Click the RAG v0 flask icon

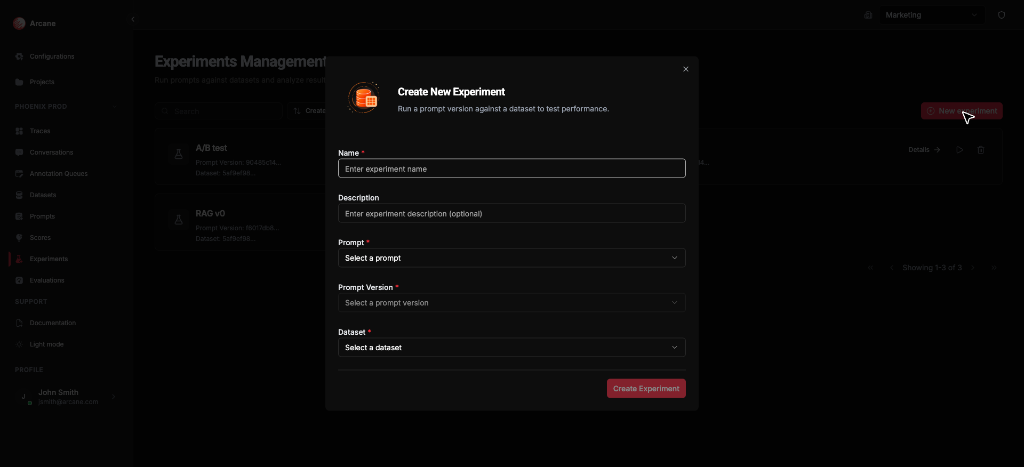tap(178, 219)
